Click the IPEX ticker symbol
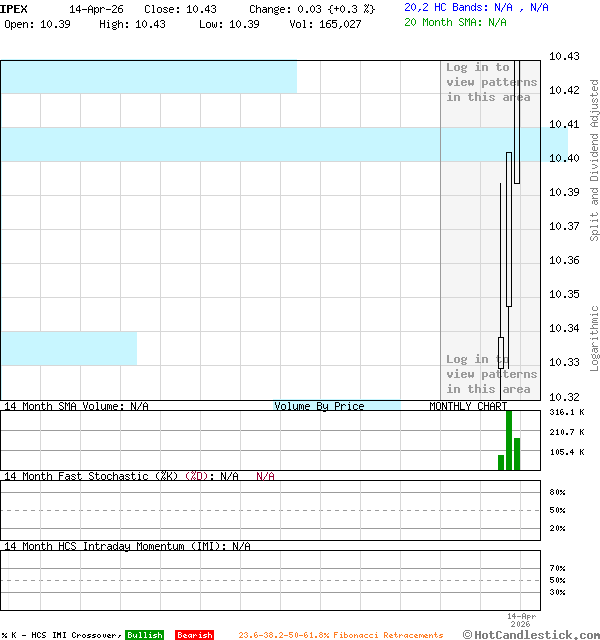Image resolution: width=600 pixels, height=640 pixels. coord(15,8)
